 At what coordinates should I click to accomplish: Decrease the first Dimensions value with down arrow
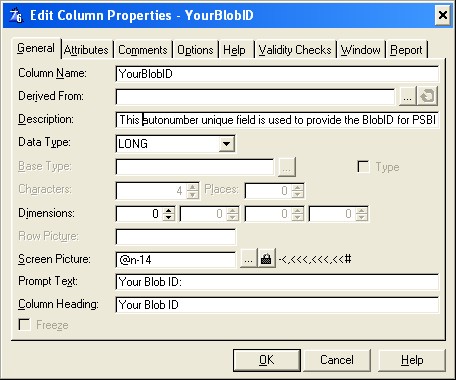pos(169,217)
